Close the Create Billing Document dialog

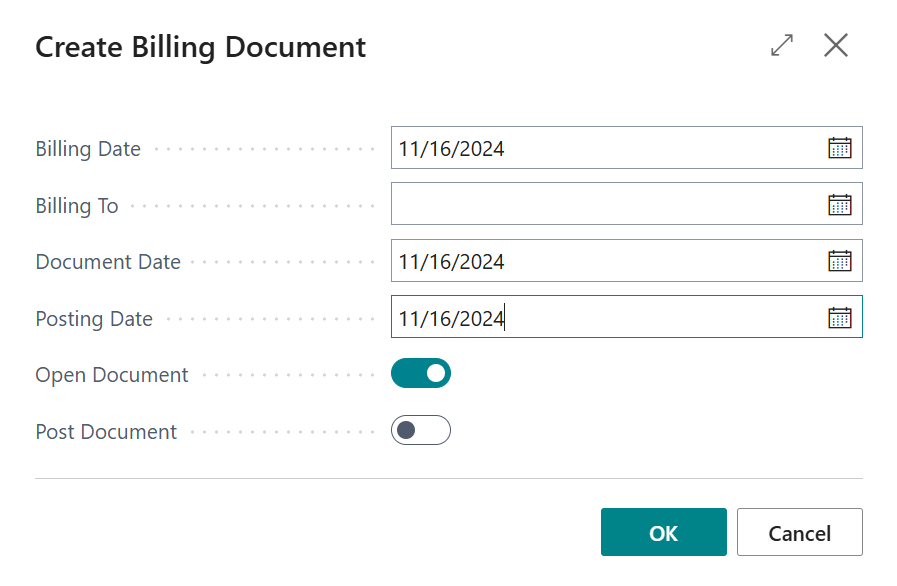[836, 46]
